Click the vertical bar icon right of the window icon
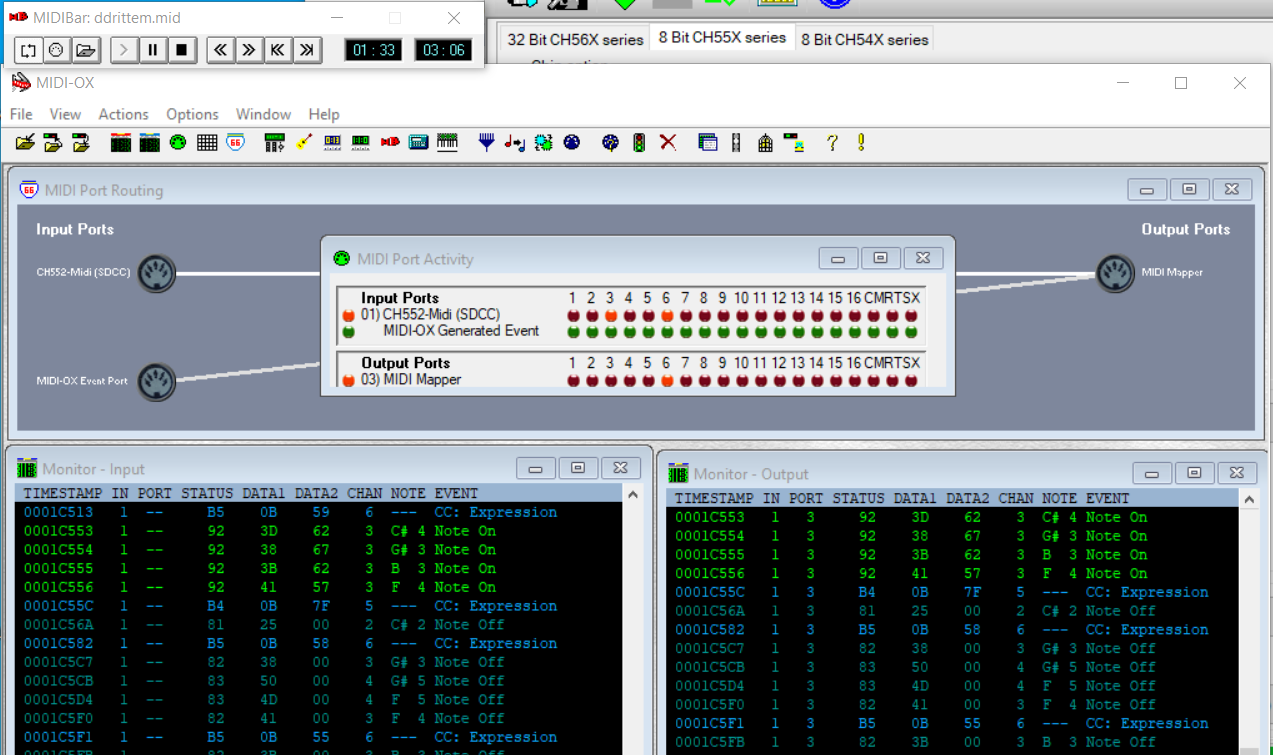 (736, 143)
